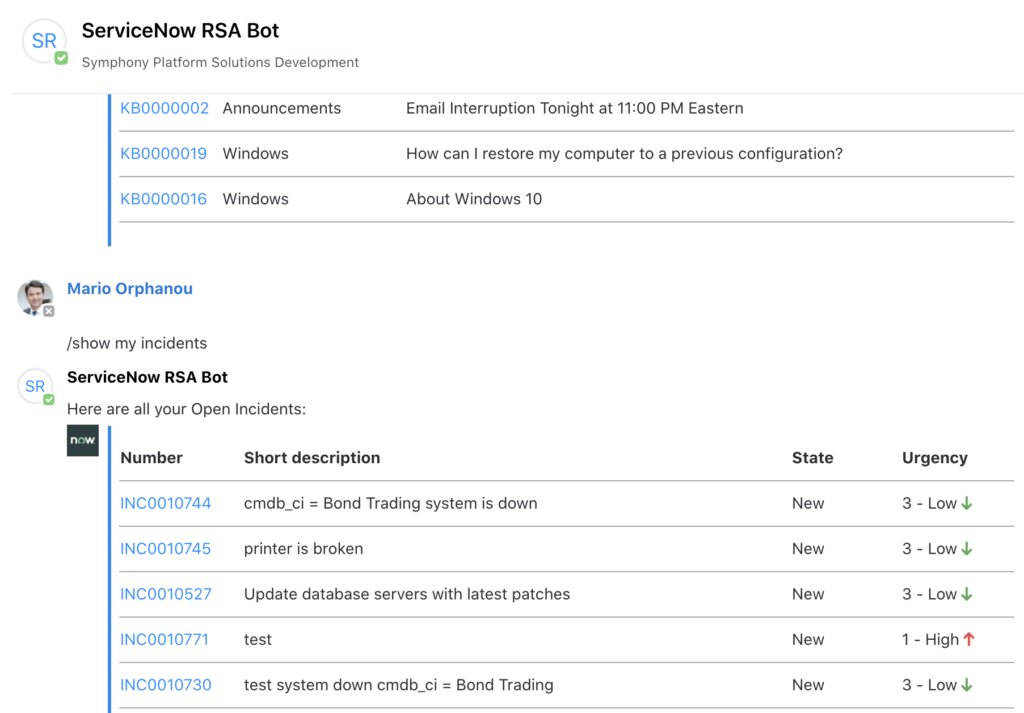Click 'Update database servers with latest patches'
Screen dimensions: 1024x713
point(407,594)
